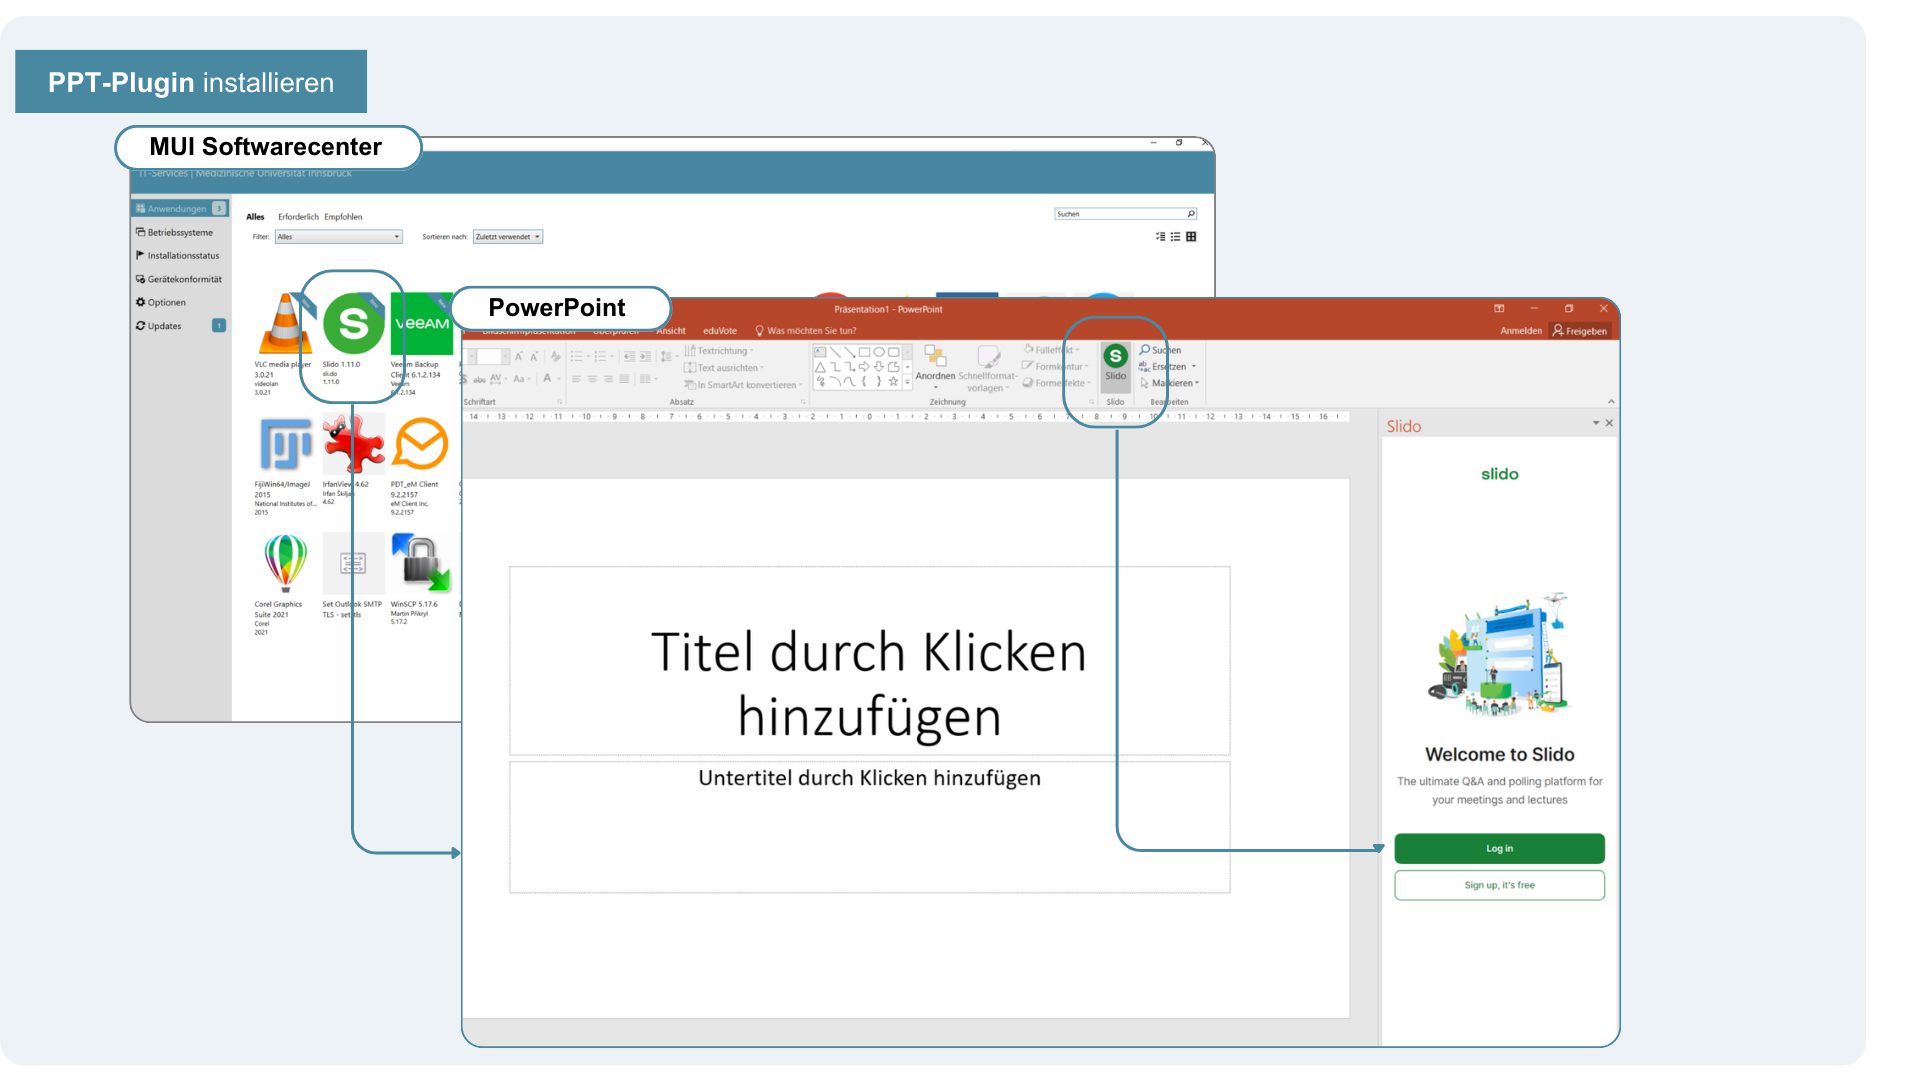
Task: Open Text ausrichten dropdown
Action: click(x=724, y=368)
